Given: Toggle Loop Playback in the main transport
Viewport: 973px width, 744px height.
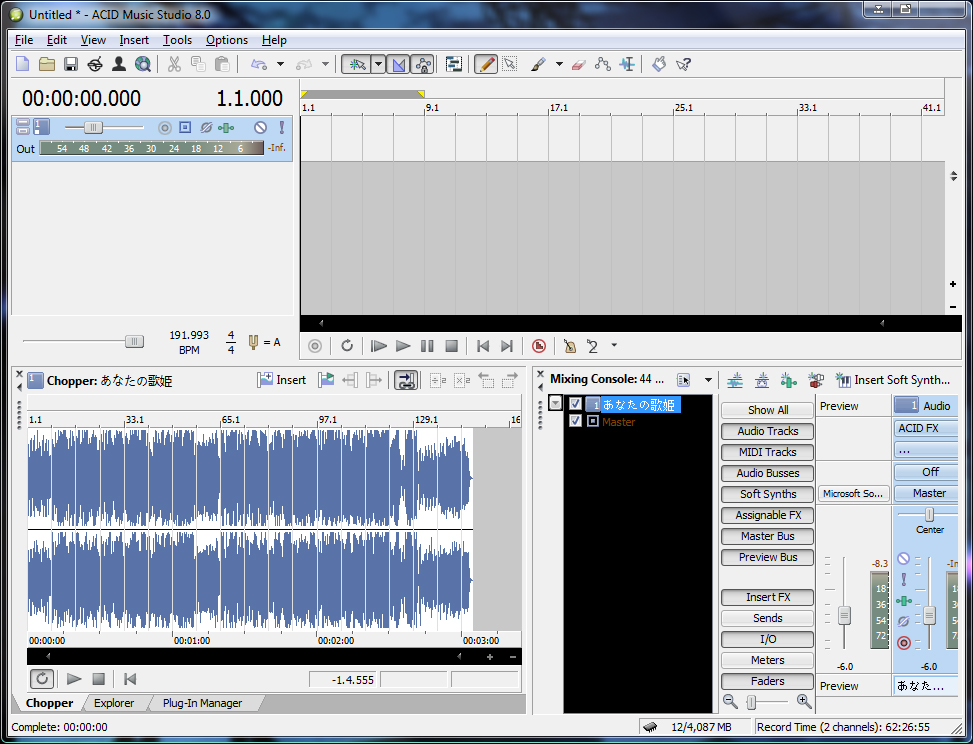Looking at the screenshot, I should coord(347,346).
